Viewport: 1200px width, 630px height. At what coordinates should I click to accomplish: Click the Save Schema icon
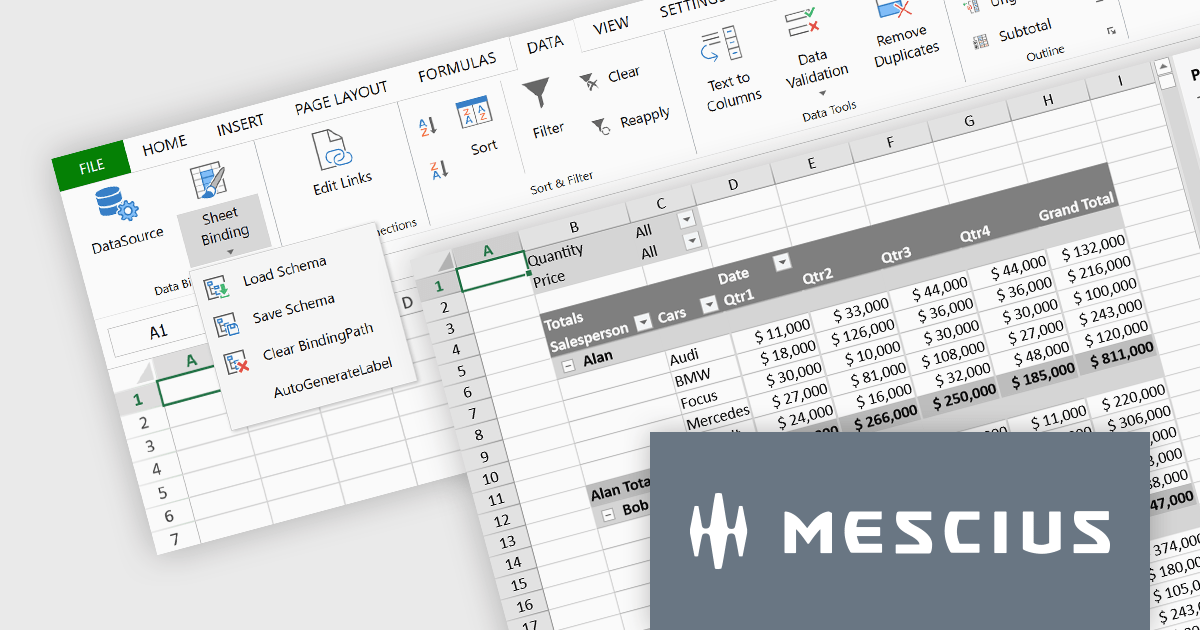pos(227,325)
